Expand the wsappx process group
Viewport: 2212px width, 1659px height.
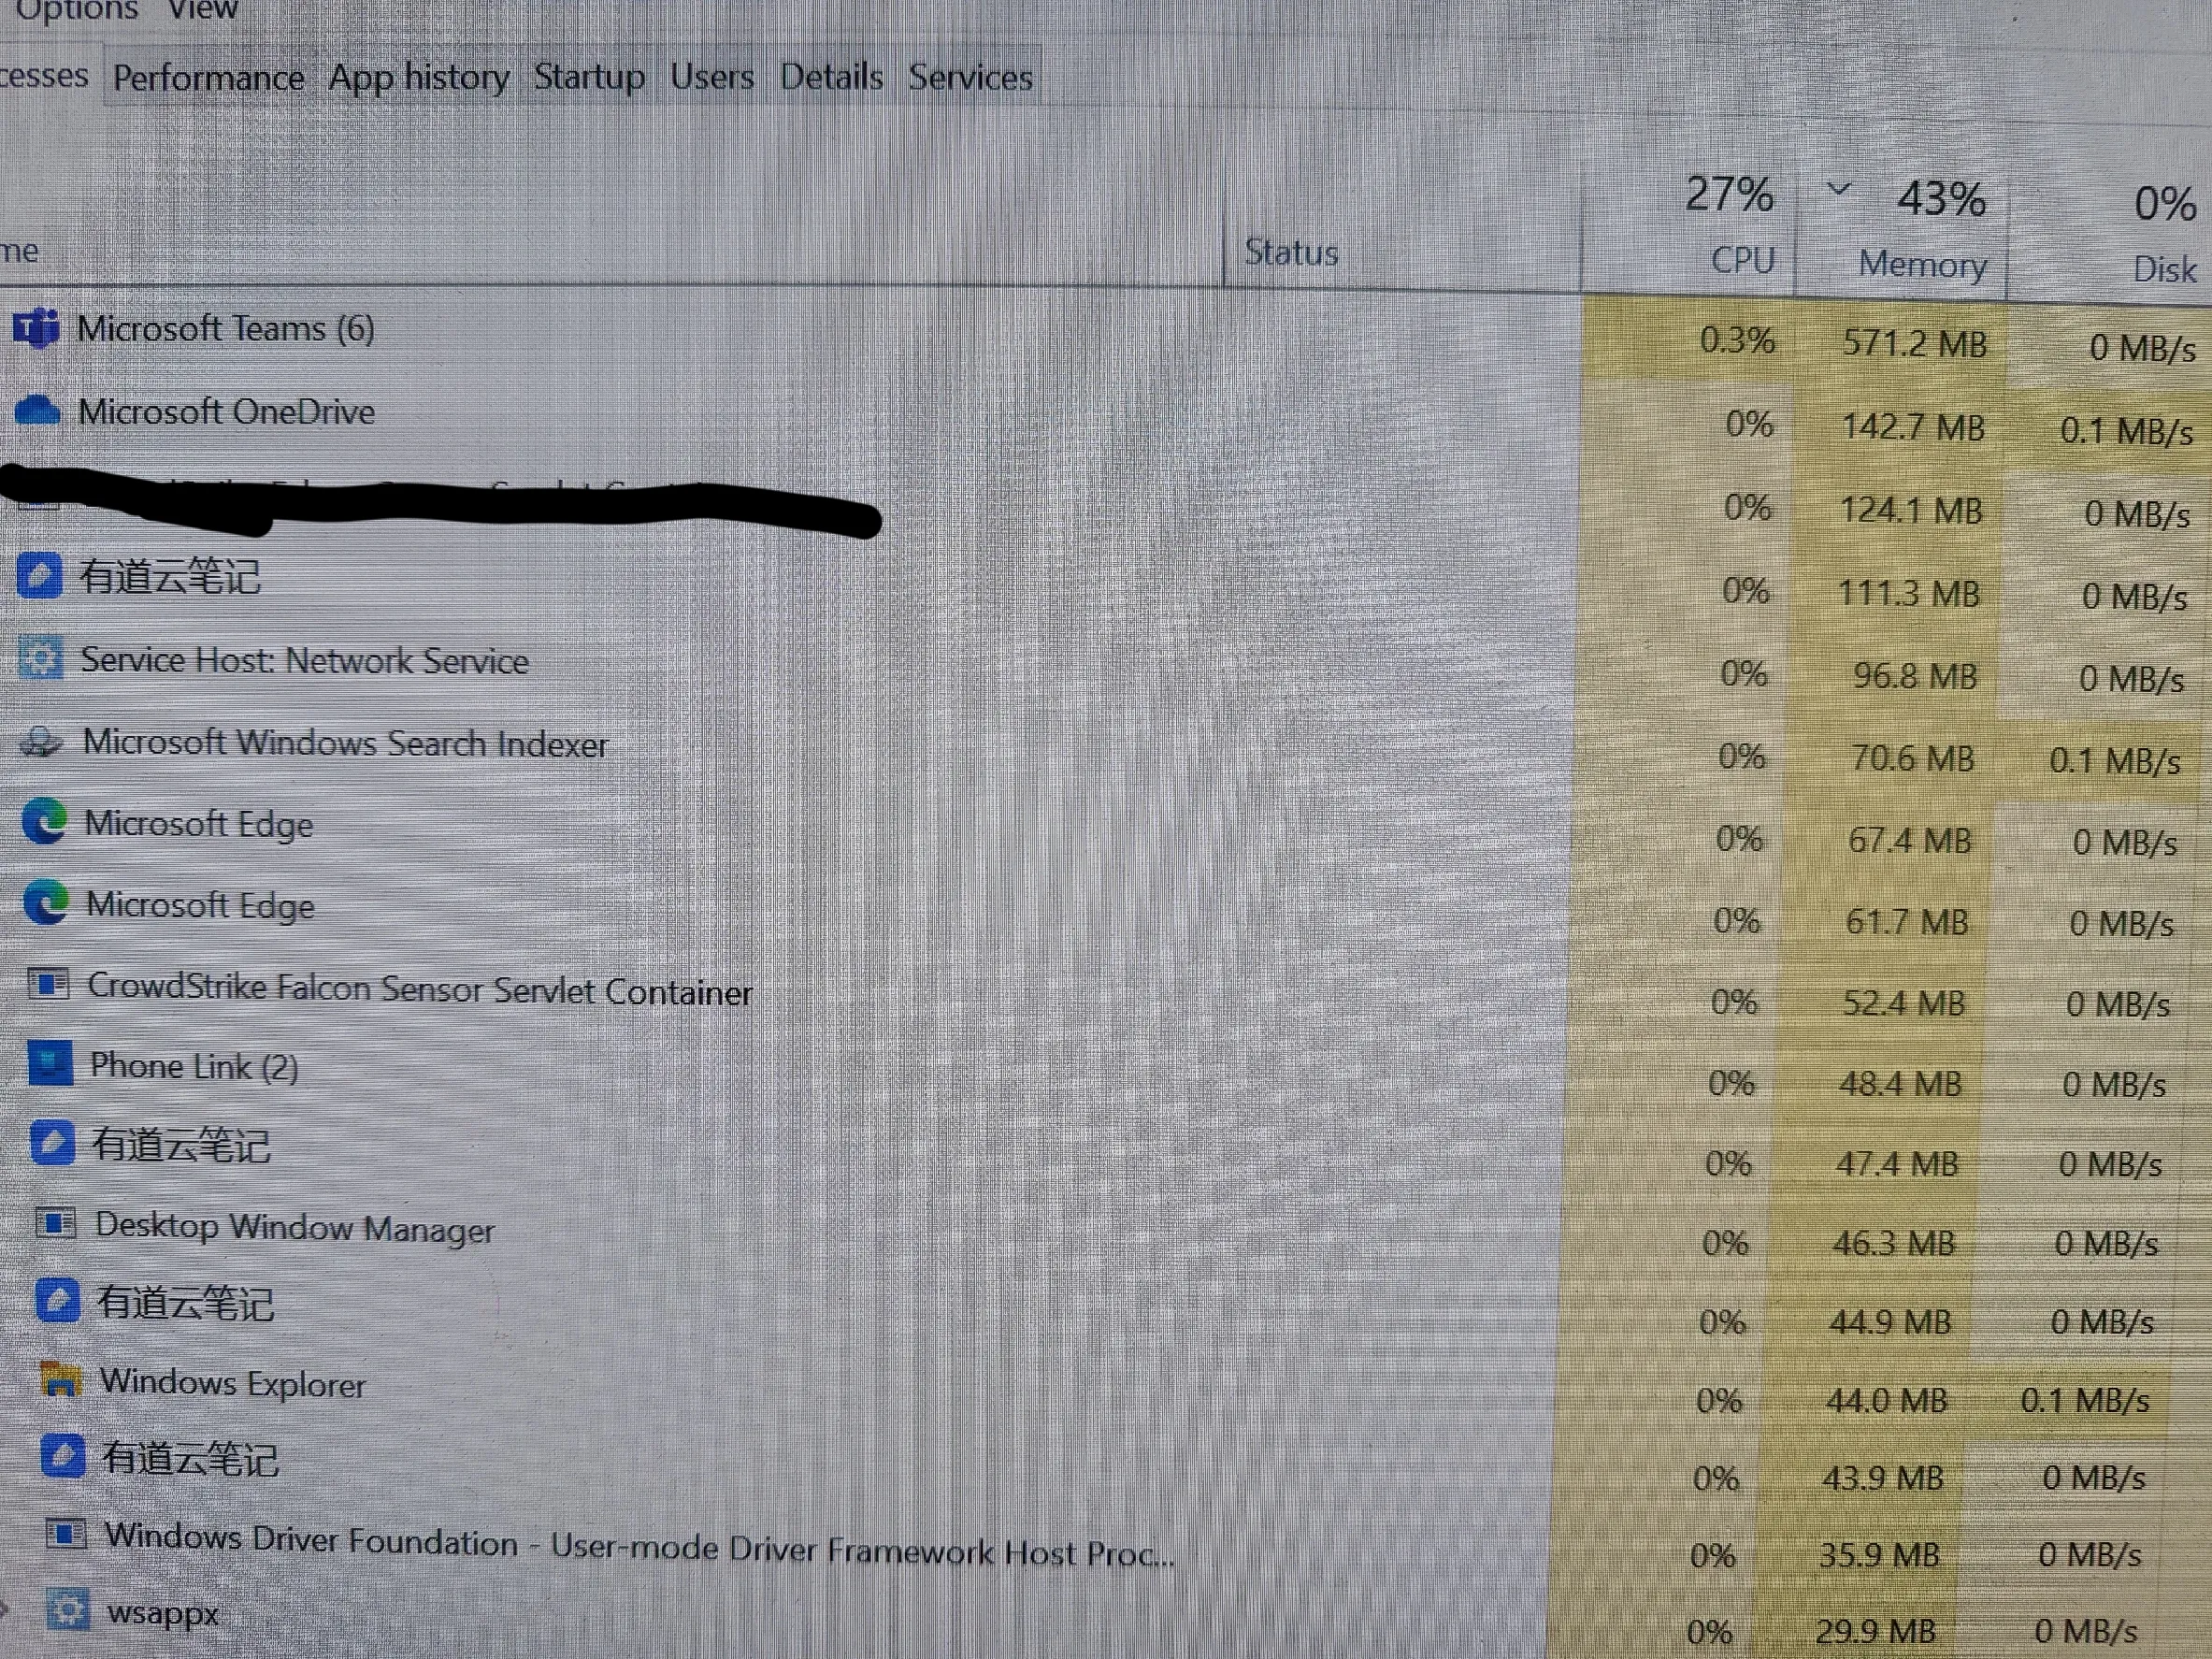coord(5,1609)
